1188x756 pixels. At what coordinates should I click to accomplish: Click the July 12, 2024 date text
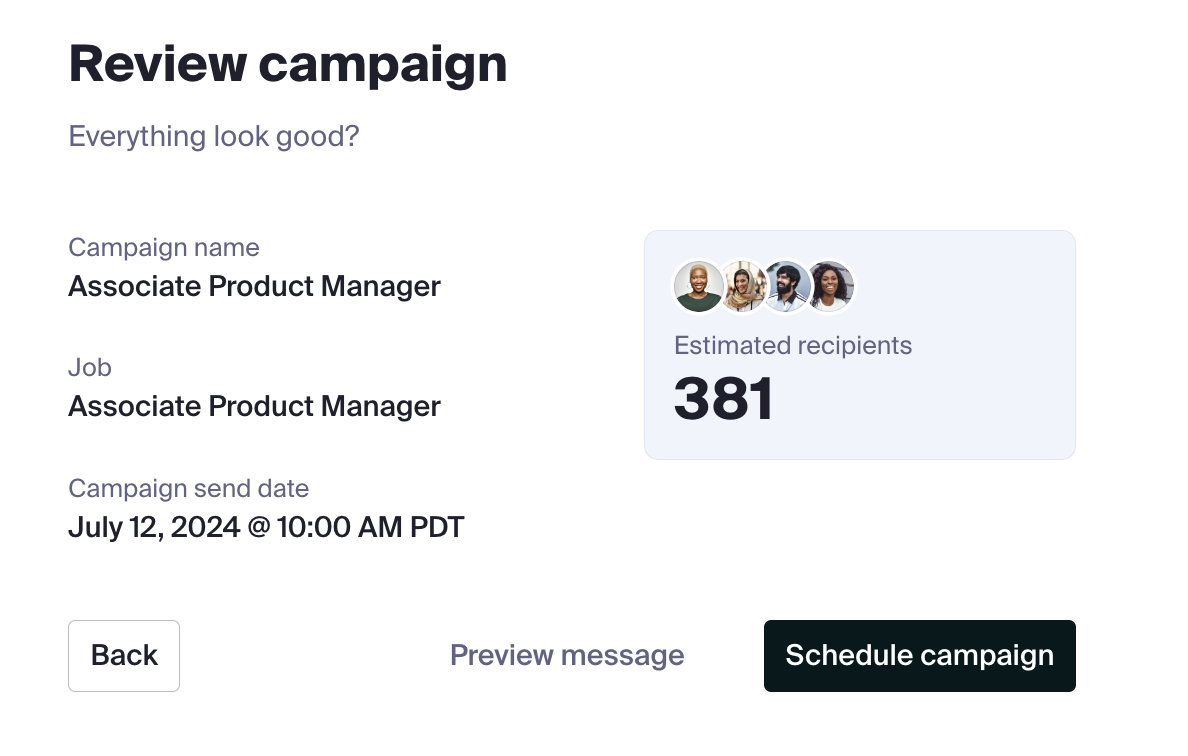pos(154,527)
